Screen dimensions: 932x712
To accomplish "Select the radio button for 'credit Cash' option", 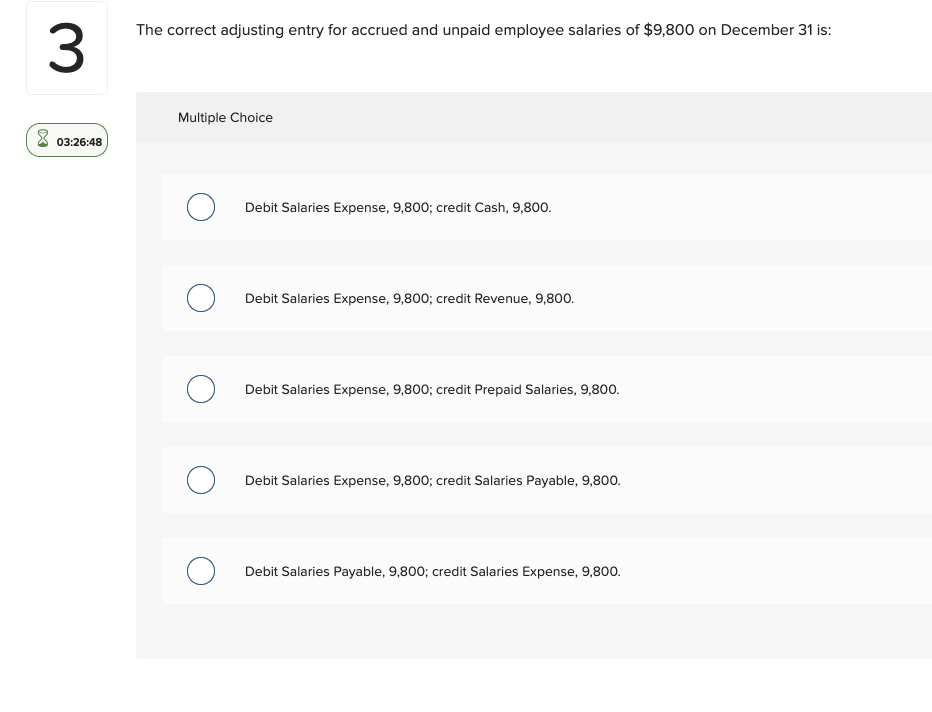I will [x=201, y=207].
